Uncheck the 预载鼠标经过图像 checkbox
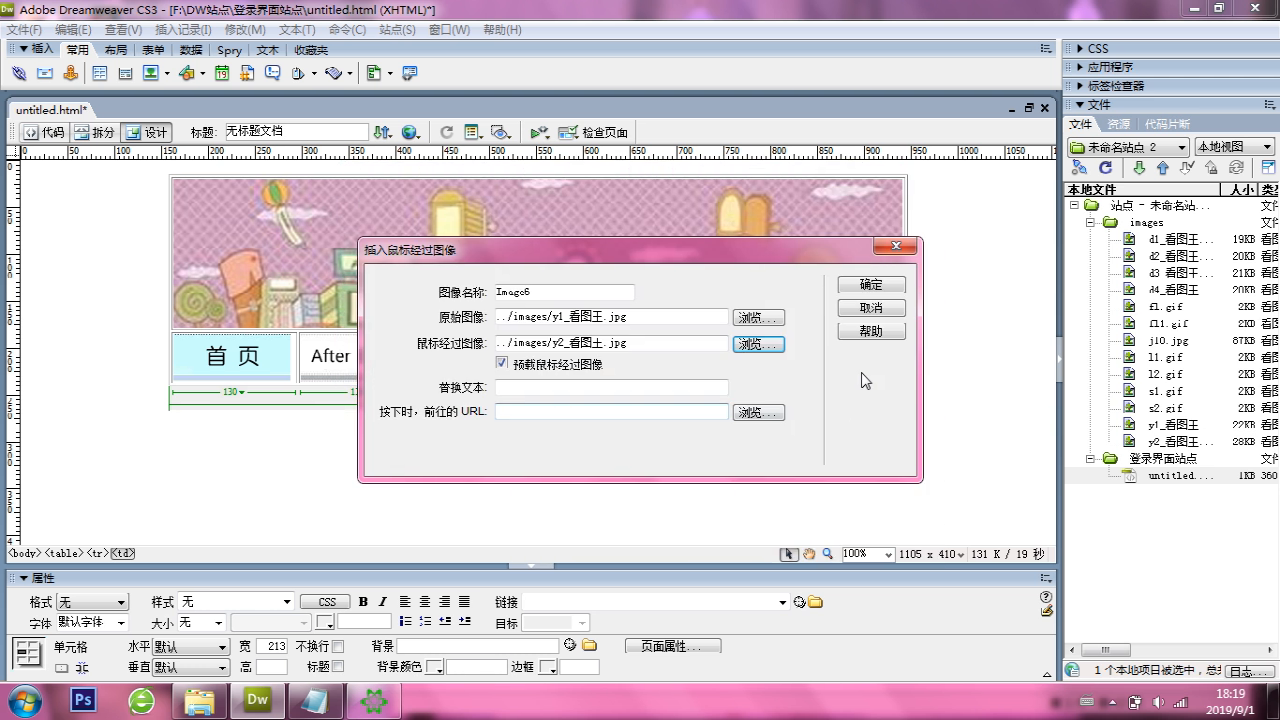The height and width of the screenshot is (720, 1280). pyautogui.click(x=502, y=364)
